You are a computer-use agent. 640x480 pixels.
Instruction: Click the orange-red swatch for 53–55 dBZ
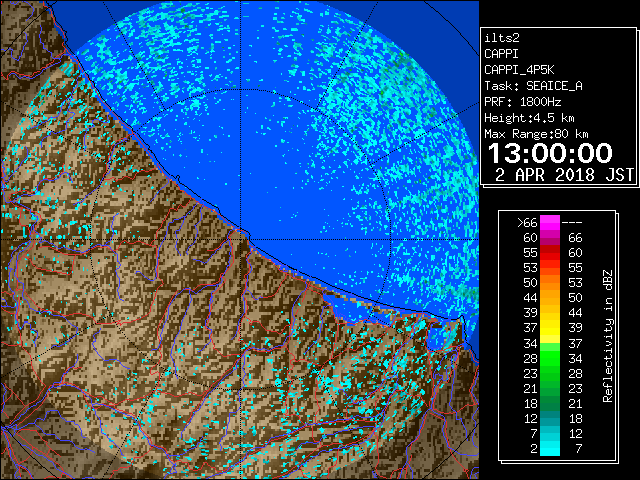(x=550, y=268)
